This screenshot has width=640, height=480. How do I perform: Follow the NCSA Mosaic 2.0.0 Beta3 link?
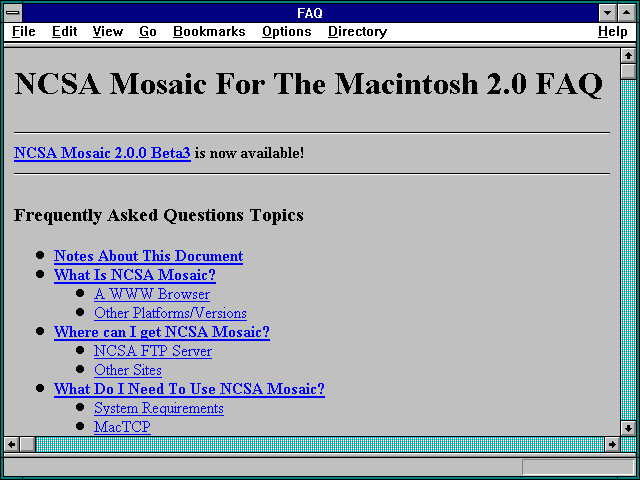click(x=102, y=153)
